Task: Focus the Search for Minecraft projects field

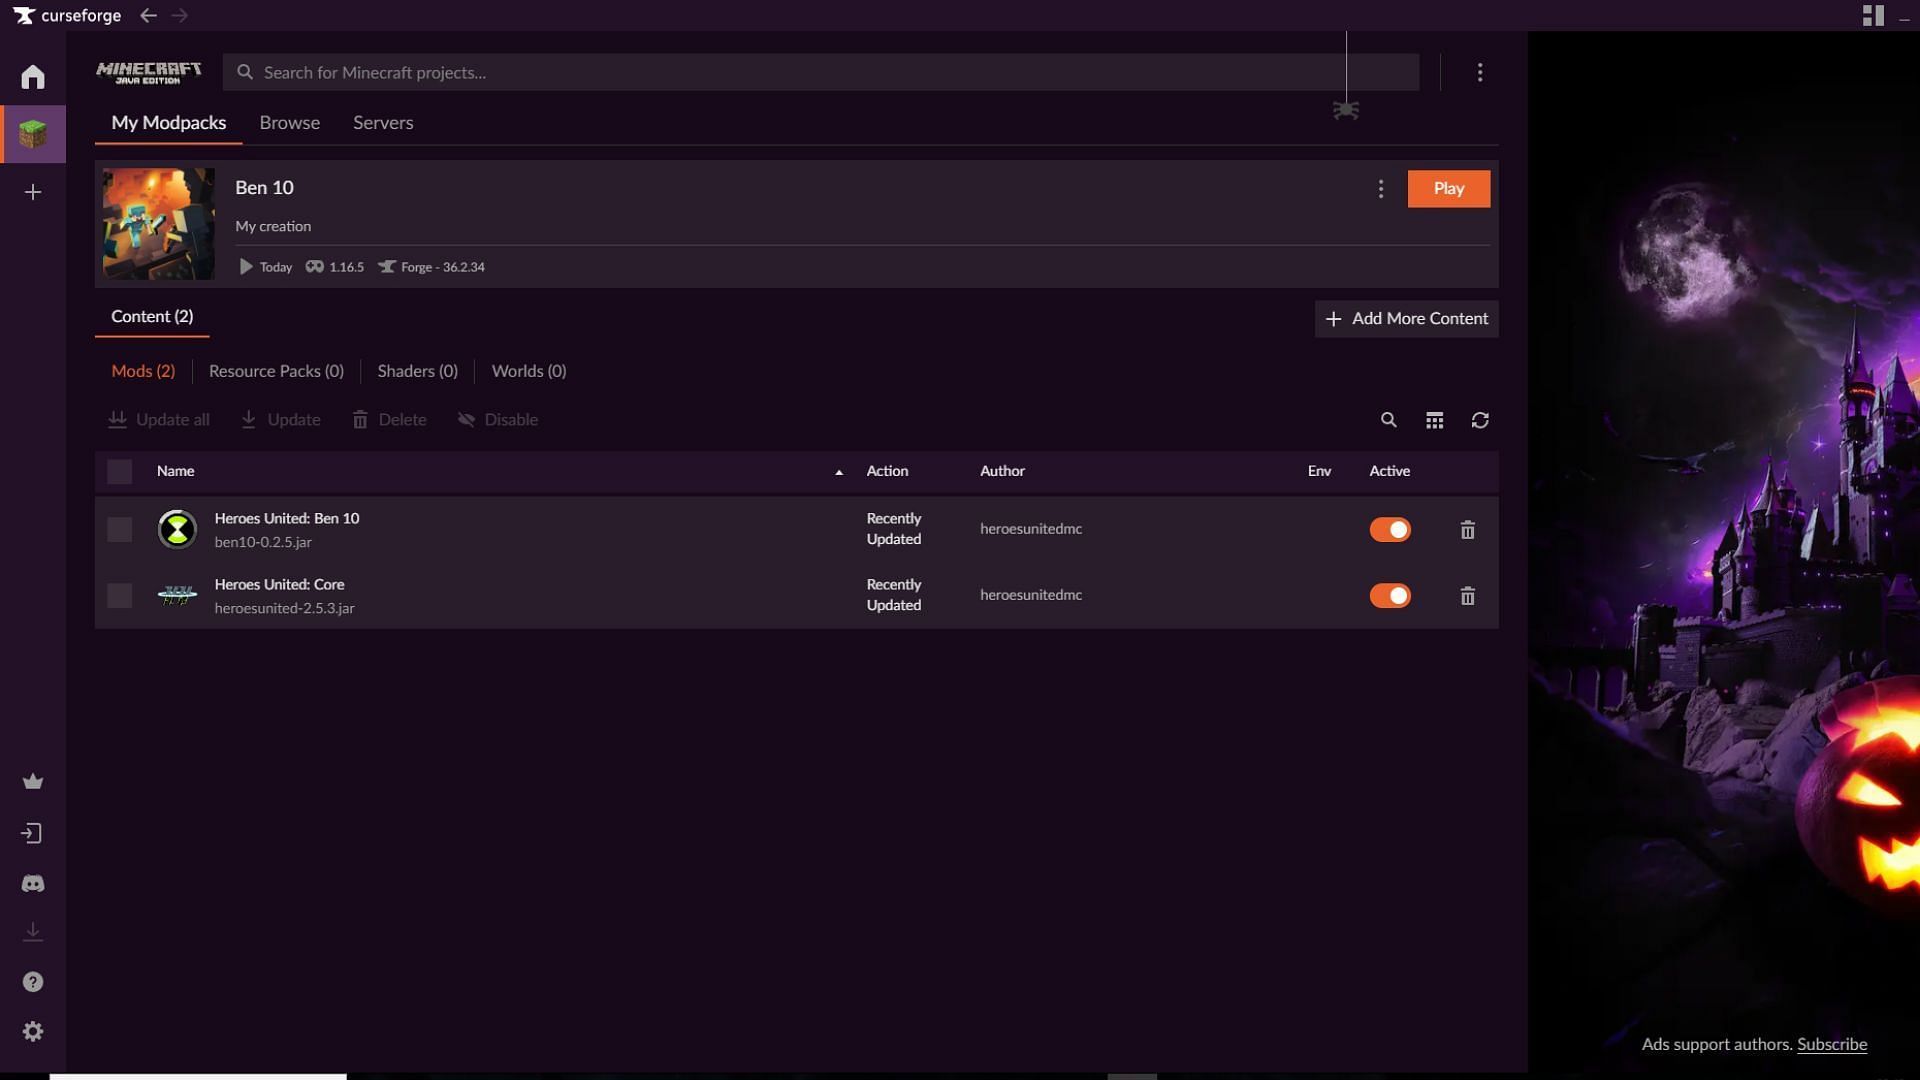Action: (821, 72)
